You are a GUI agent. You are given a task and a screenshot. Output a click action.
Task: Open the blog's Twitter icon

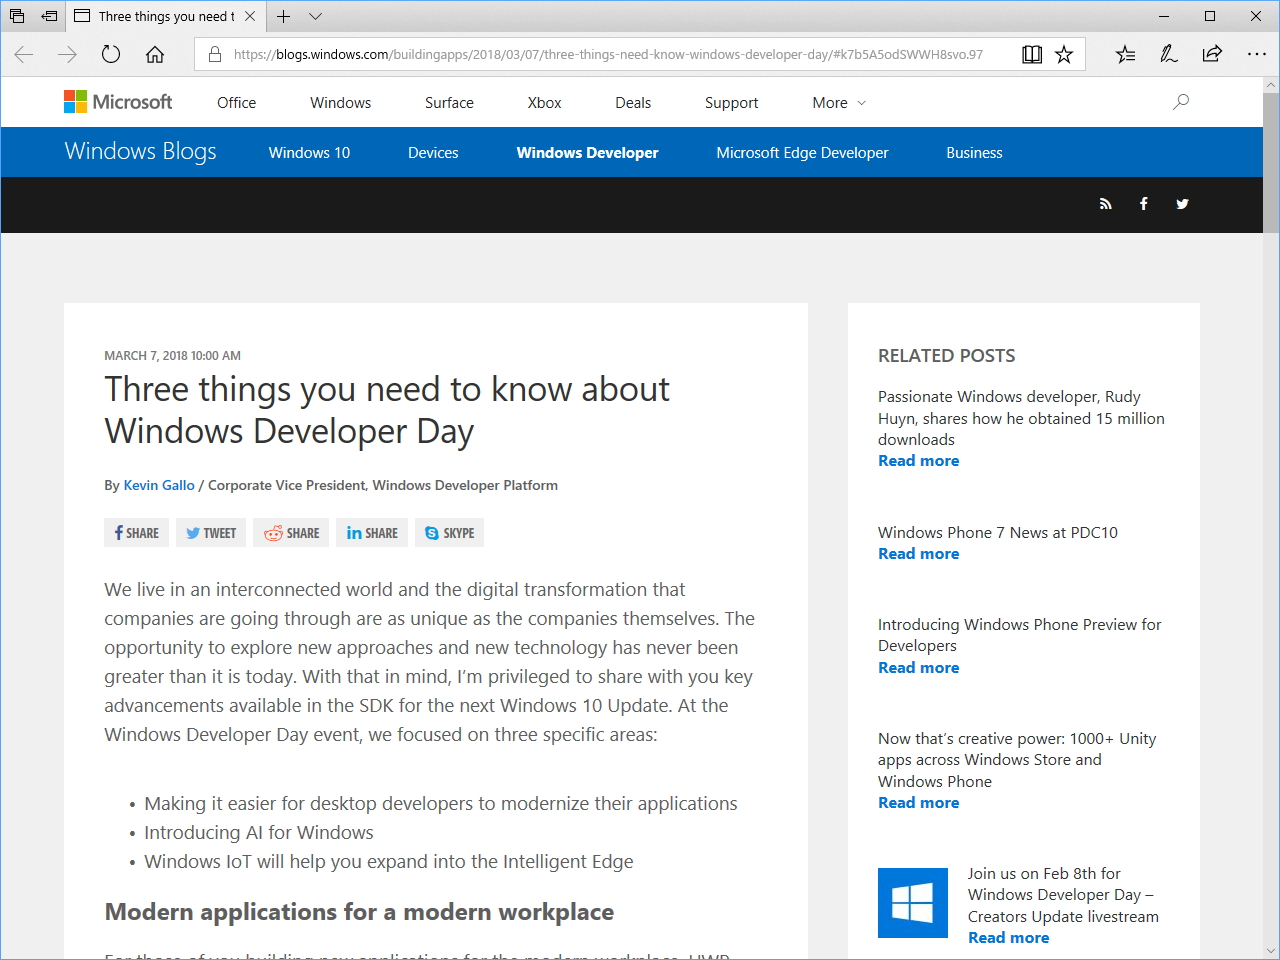(1182, 204)
